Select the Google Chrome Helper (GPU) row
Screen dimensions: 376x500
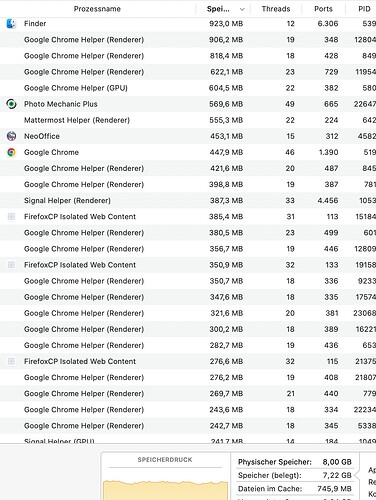(x=188, y=88)
